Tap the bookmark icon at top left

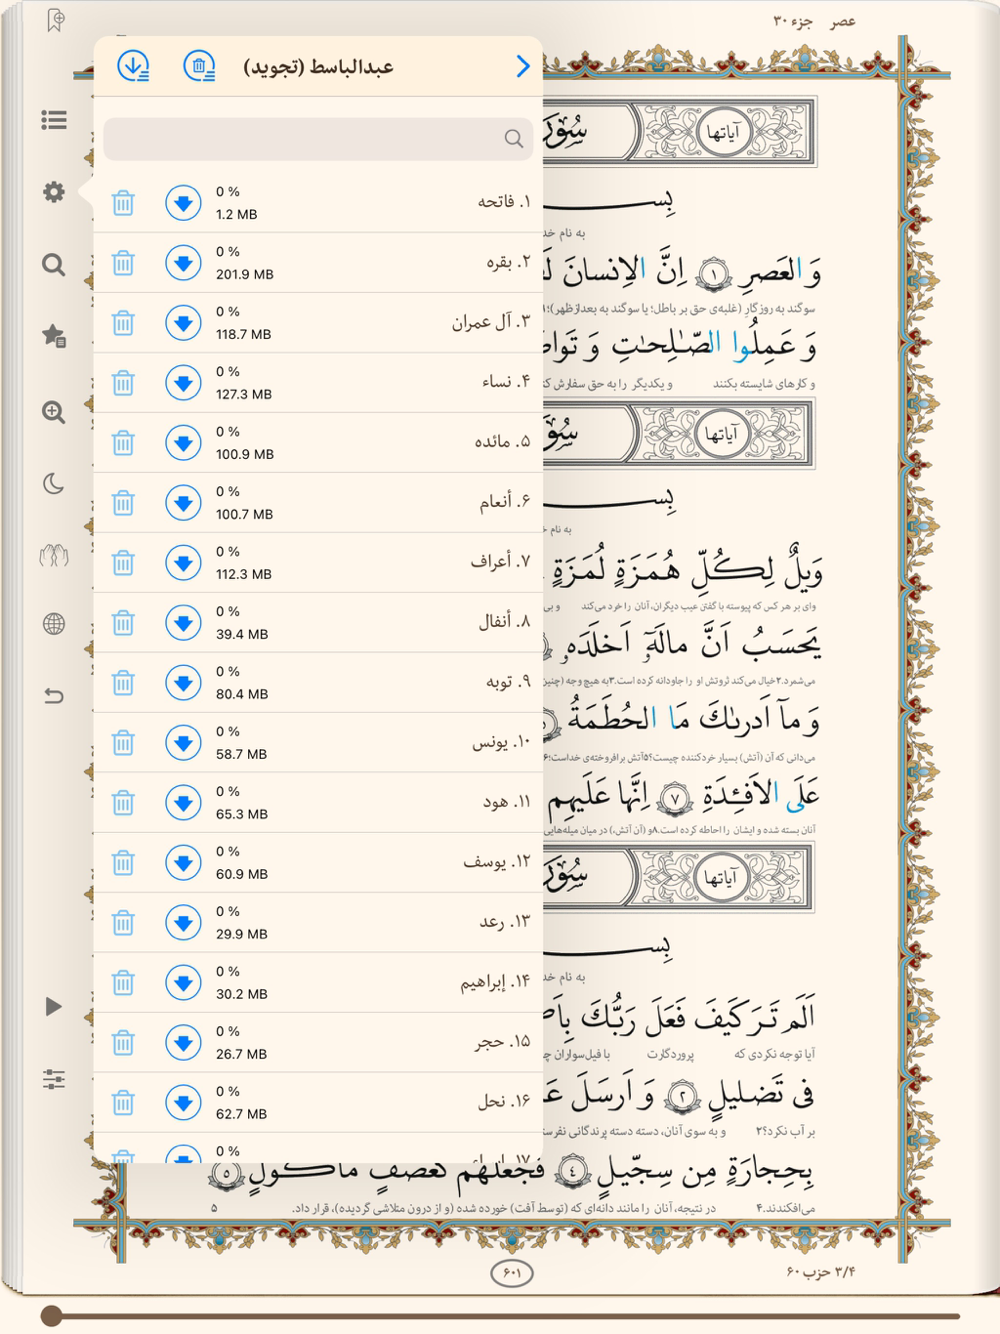[x=56, y=20]
